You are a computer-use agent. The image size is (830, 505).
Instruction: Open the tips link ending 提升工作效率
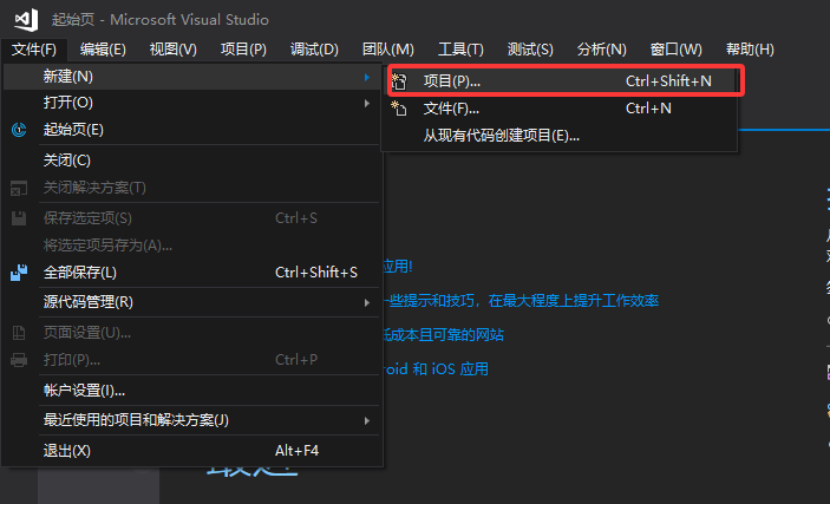point(521,301)
